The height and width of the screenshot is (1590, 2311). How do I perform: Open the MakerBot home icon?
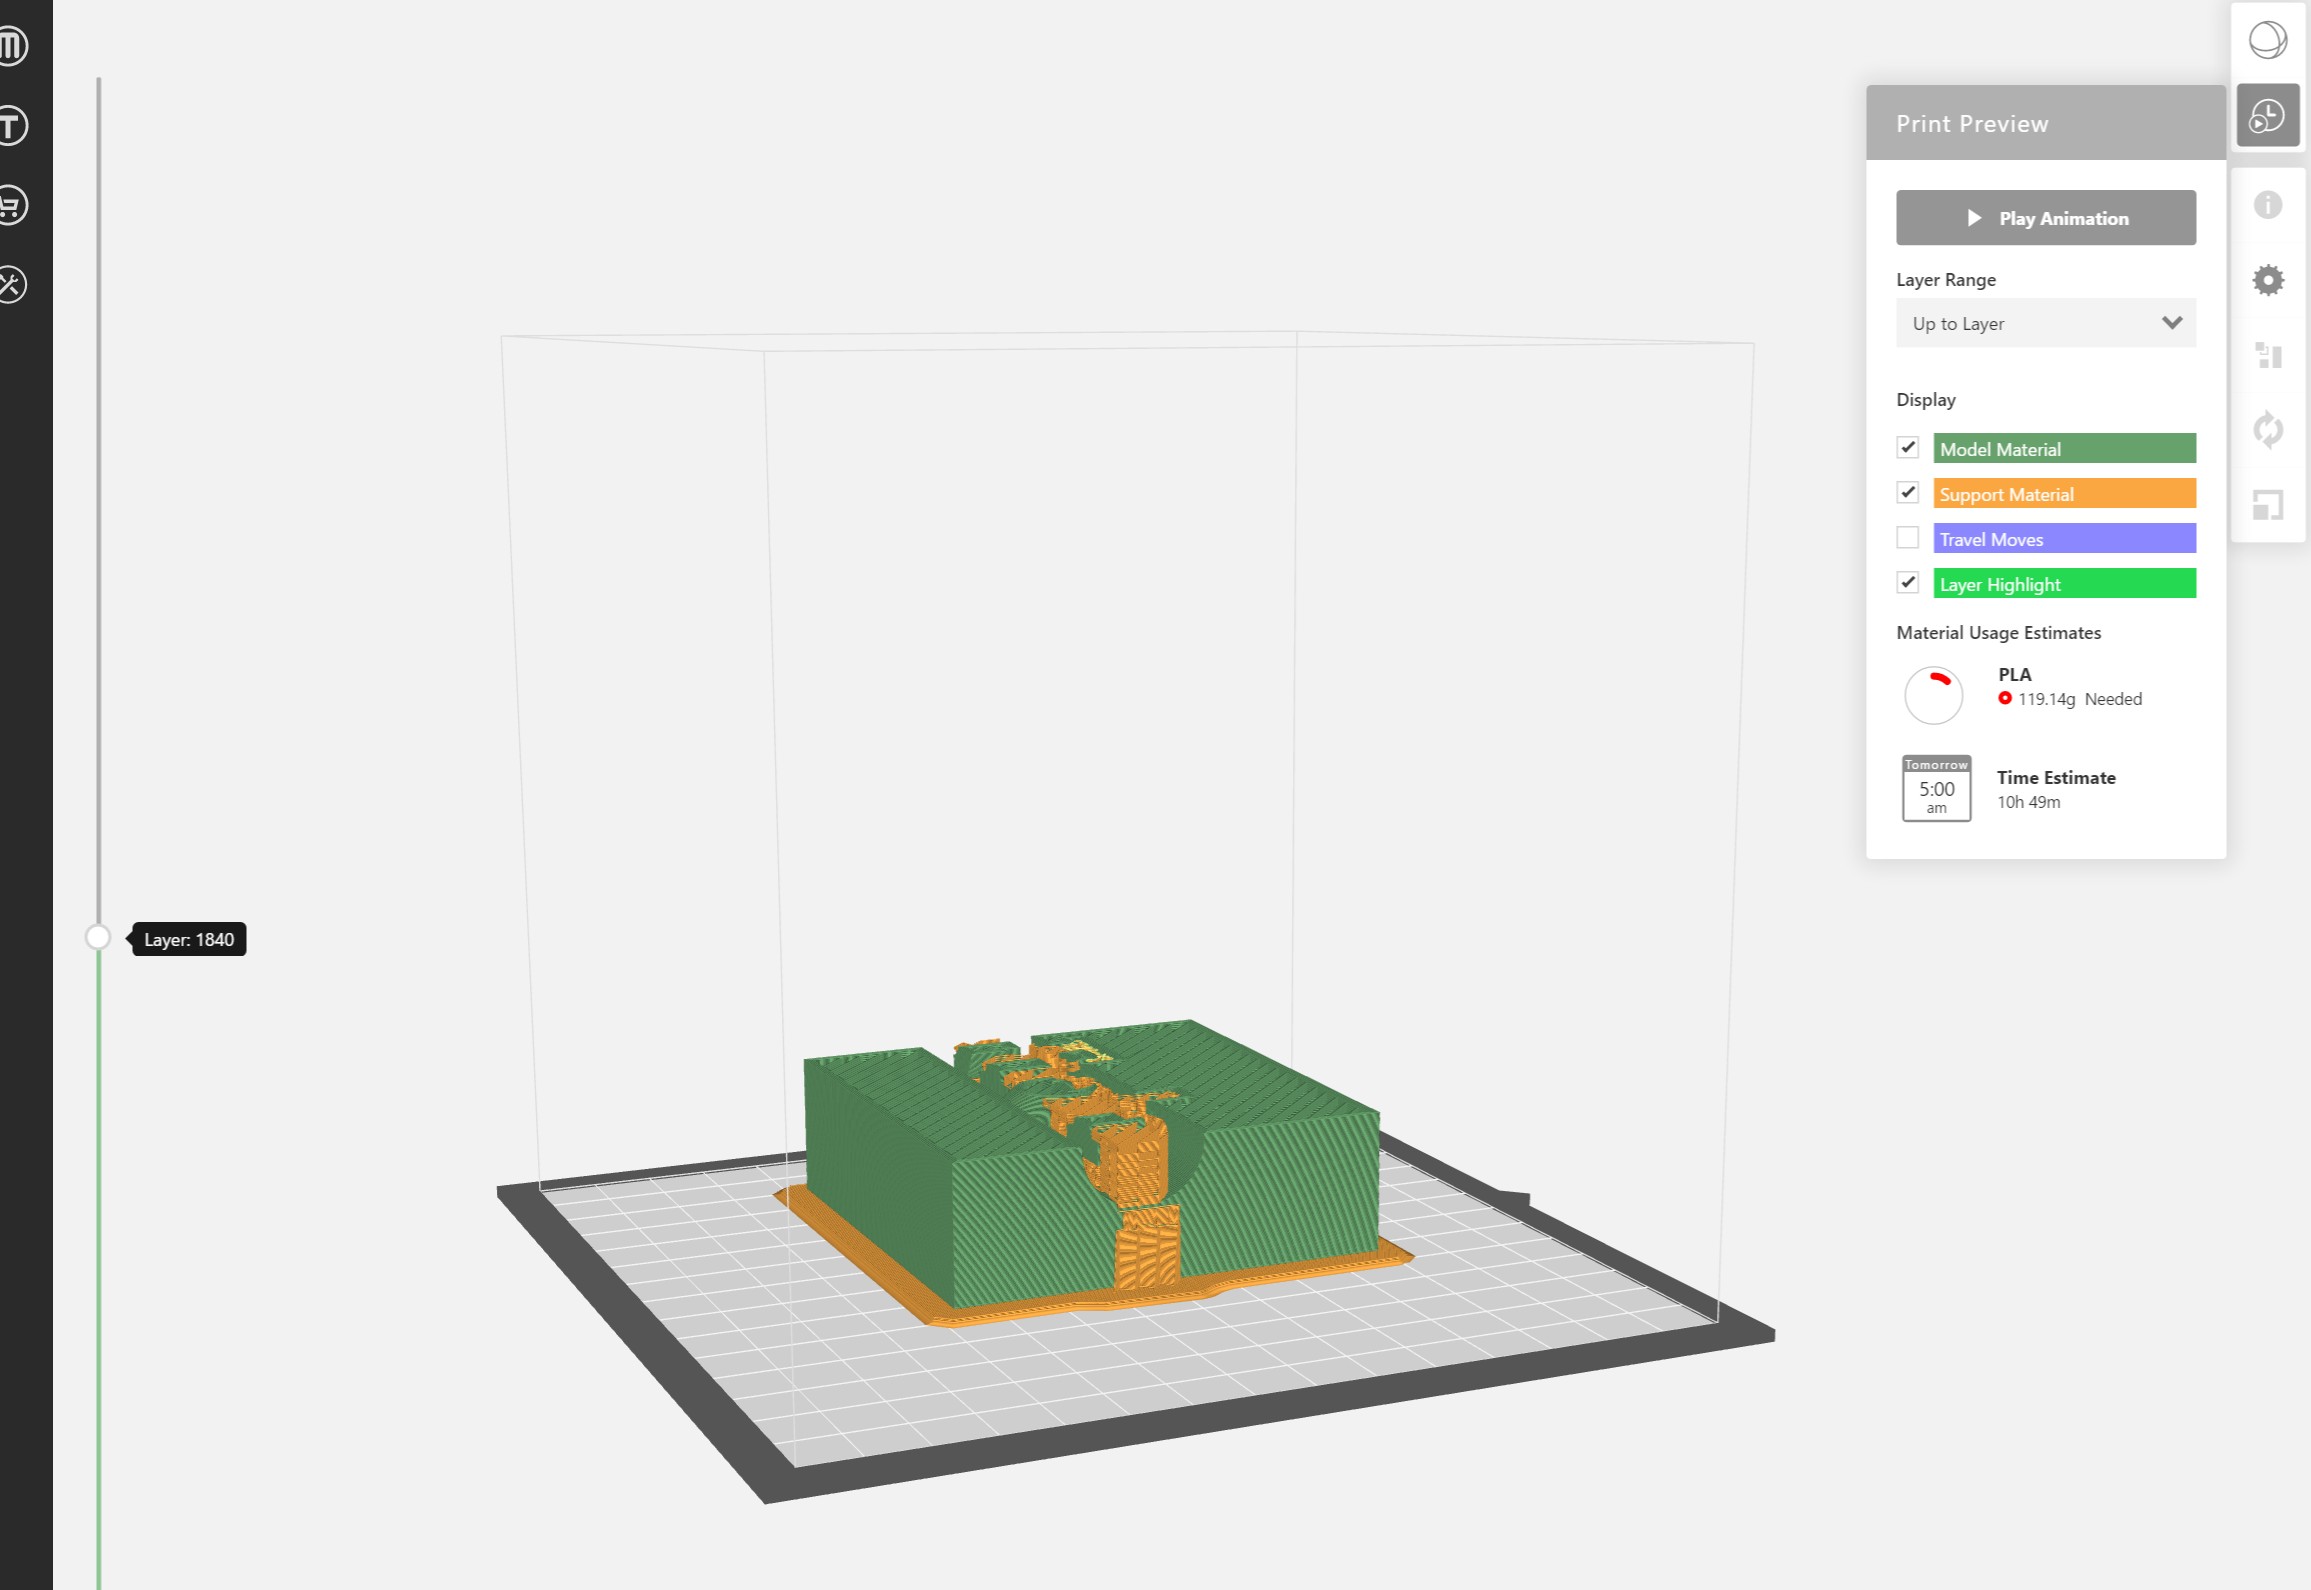point(12,45)
